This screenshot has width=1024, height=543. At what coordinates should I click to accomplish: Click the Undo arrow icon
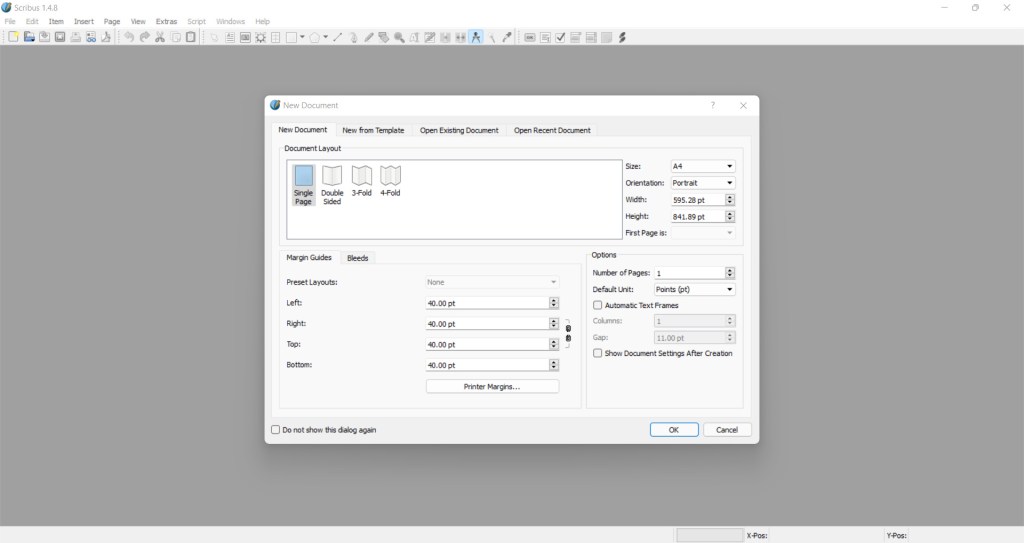129,37
